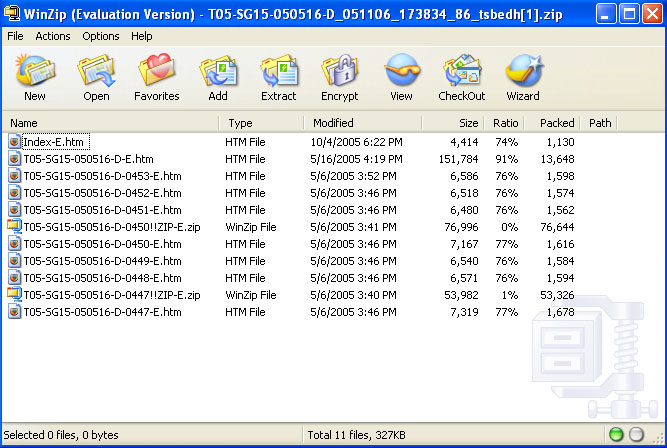The image size is (667, 448).
Task: Select file T05-SG15-050516-D-0447-E.htm
Action: click(x=103, y=312)
